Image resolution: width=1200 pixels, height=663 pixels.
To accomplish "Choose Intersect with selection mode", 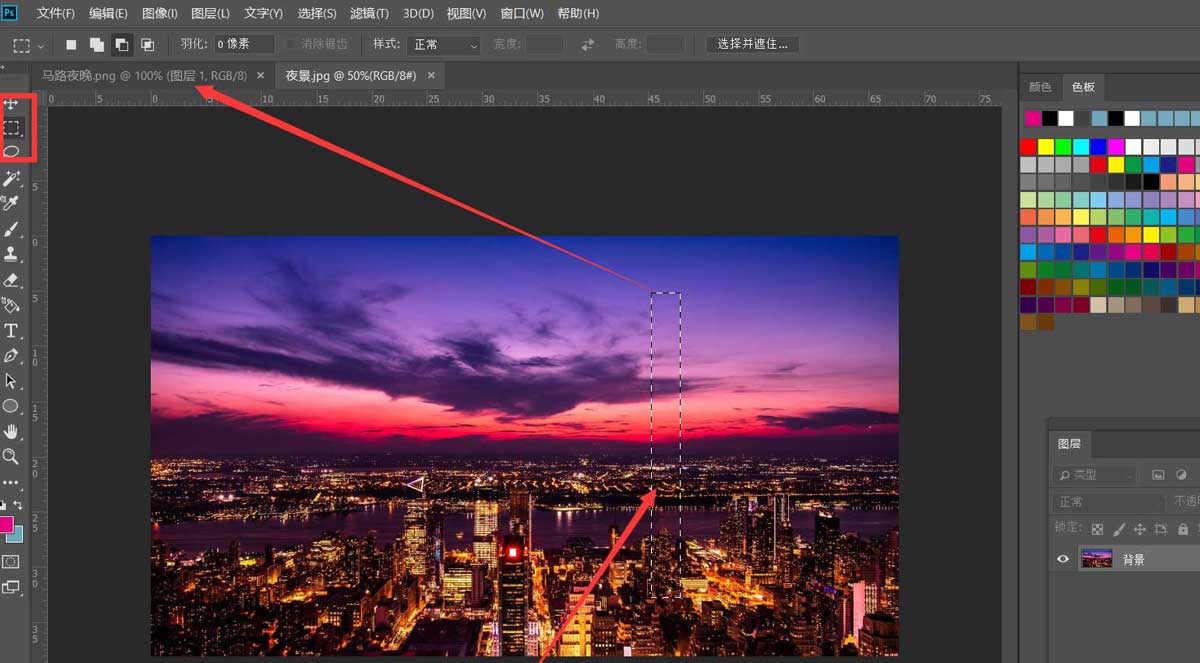I will [x=147, y=44].
